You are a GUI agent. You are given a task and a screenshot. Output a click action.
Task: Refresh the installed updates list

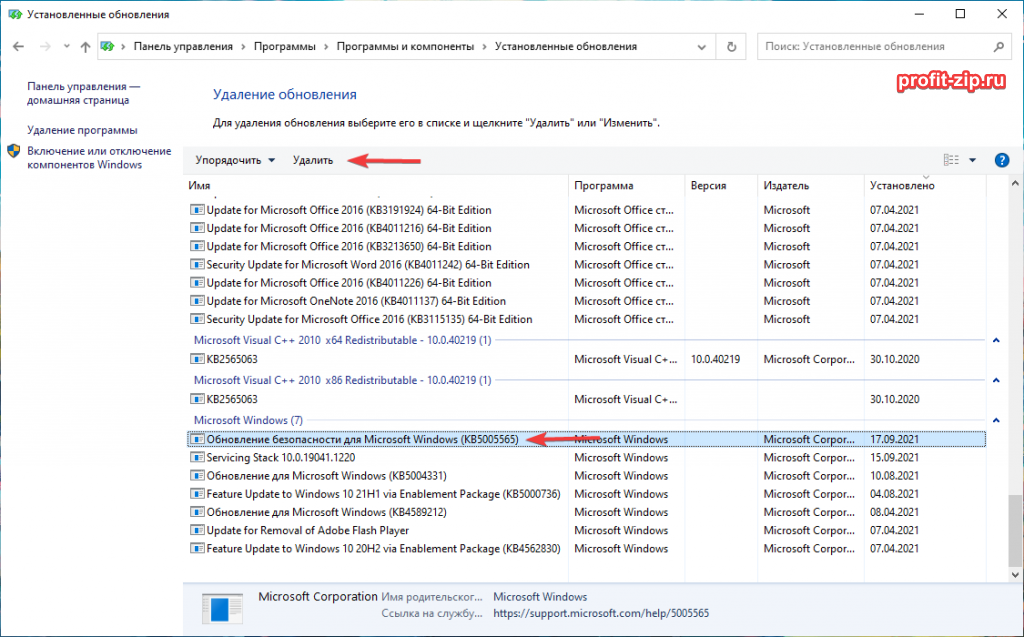click(732, 47)
